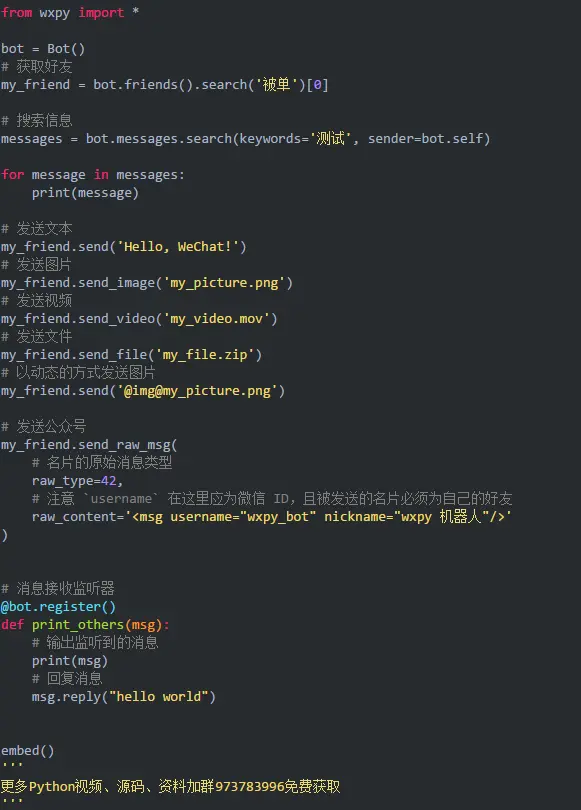Screen dimensions: 581x810
Task: Click the comment '# 输出监听到的消息'
Action: (95, 643)
